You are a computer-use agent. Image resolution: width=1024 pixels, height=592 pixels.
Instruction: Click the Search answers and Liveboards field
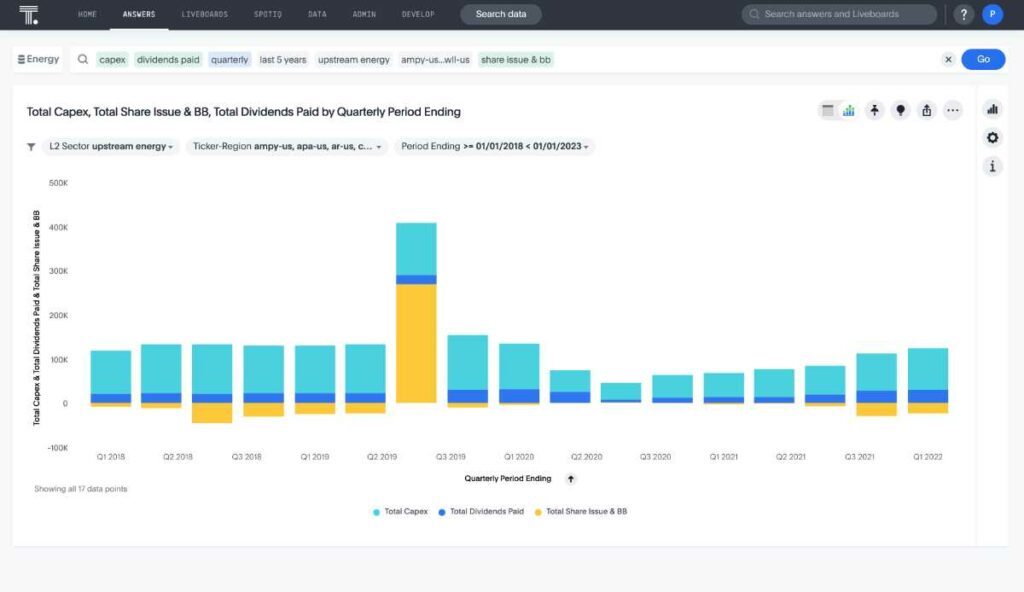click(839, 14)
